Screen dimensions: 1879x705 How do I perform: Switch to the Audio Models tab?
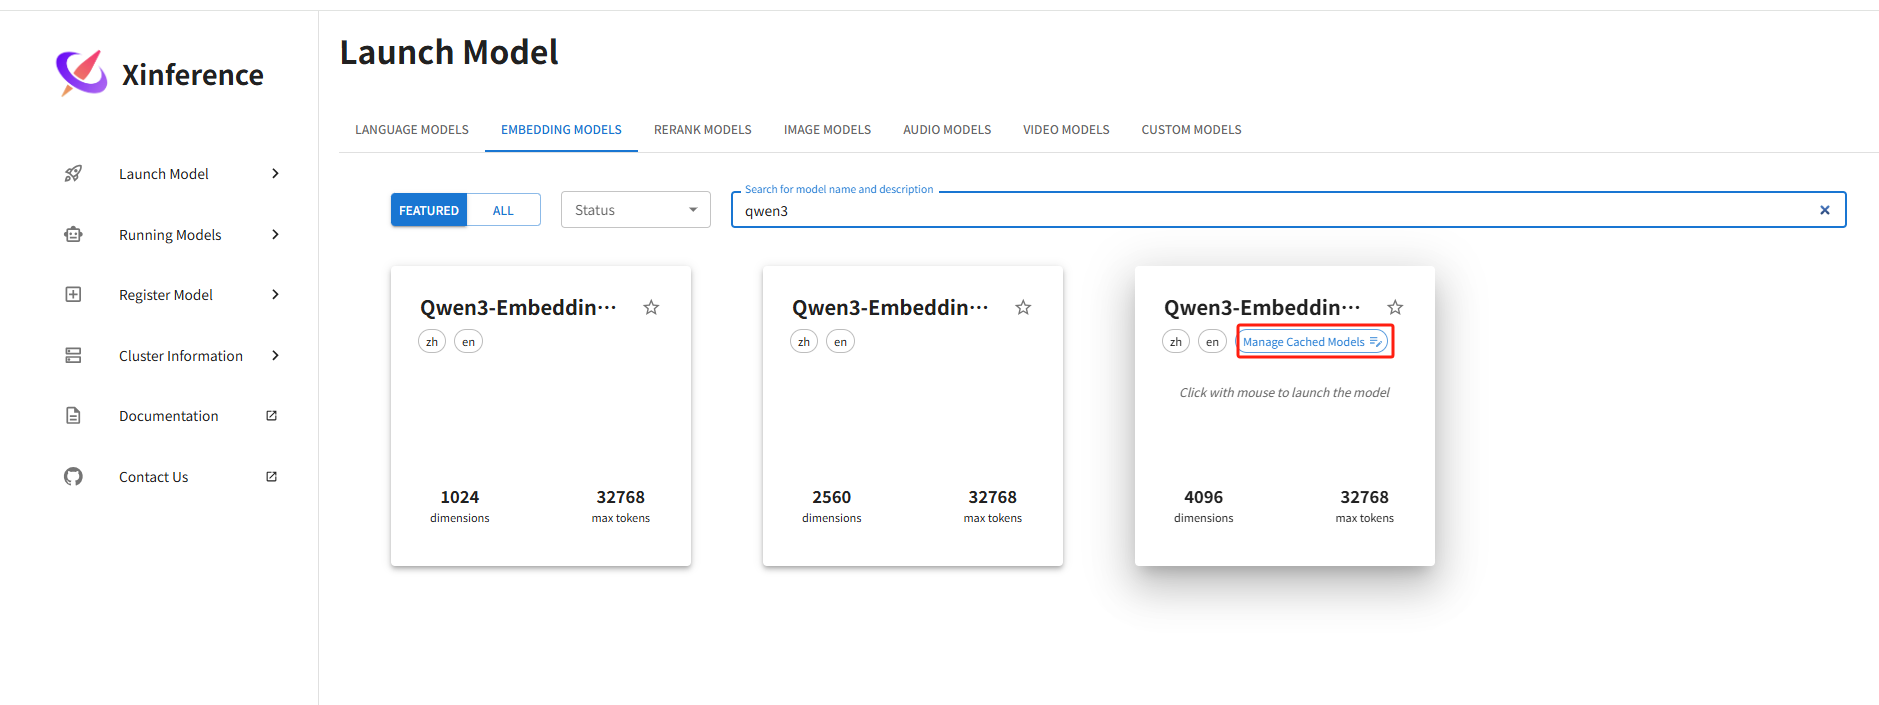[x=947, y=130]
